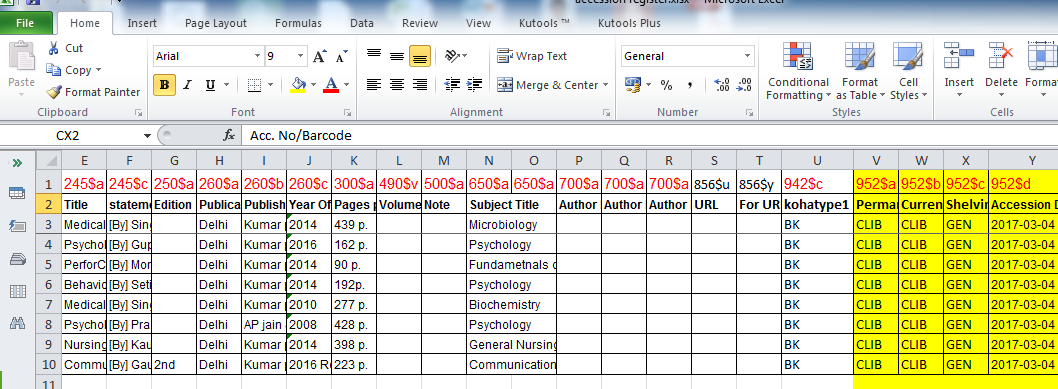
Task: Click Insert cells button
Action: [x=959, y=71]
